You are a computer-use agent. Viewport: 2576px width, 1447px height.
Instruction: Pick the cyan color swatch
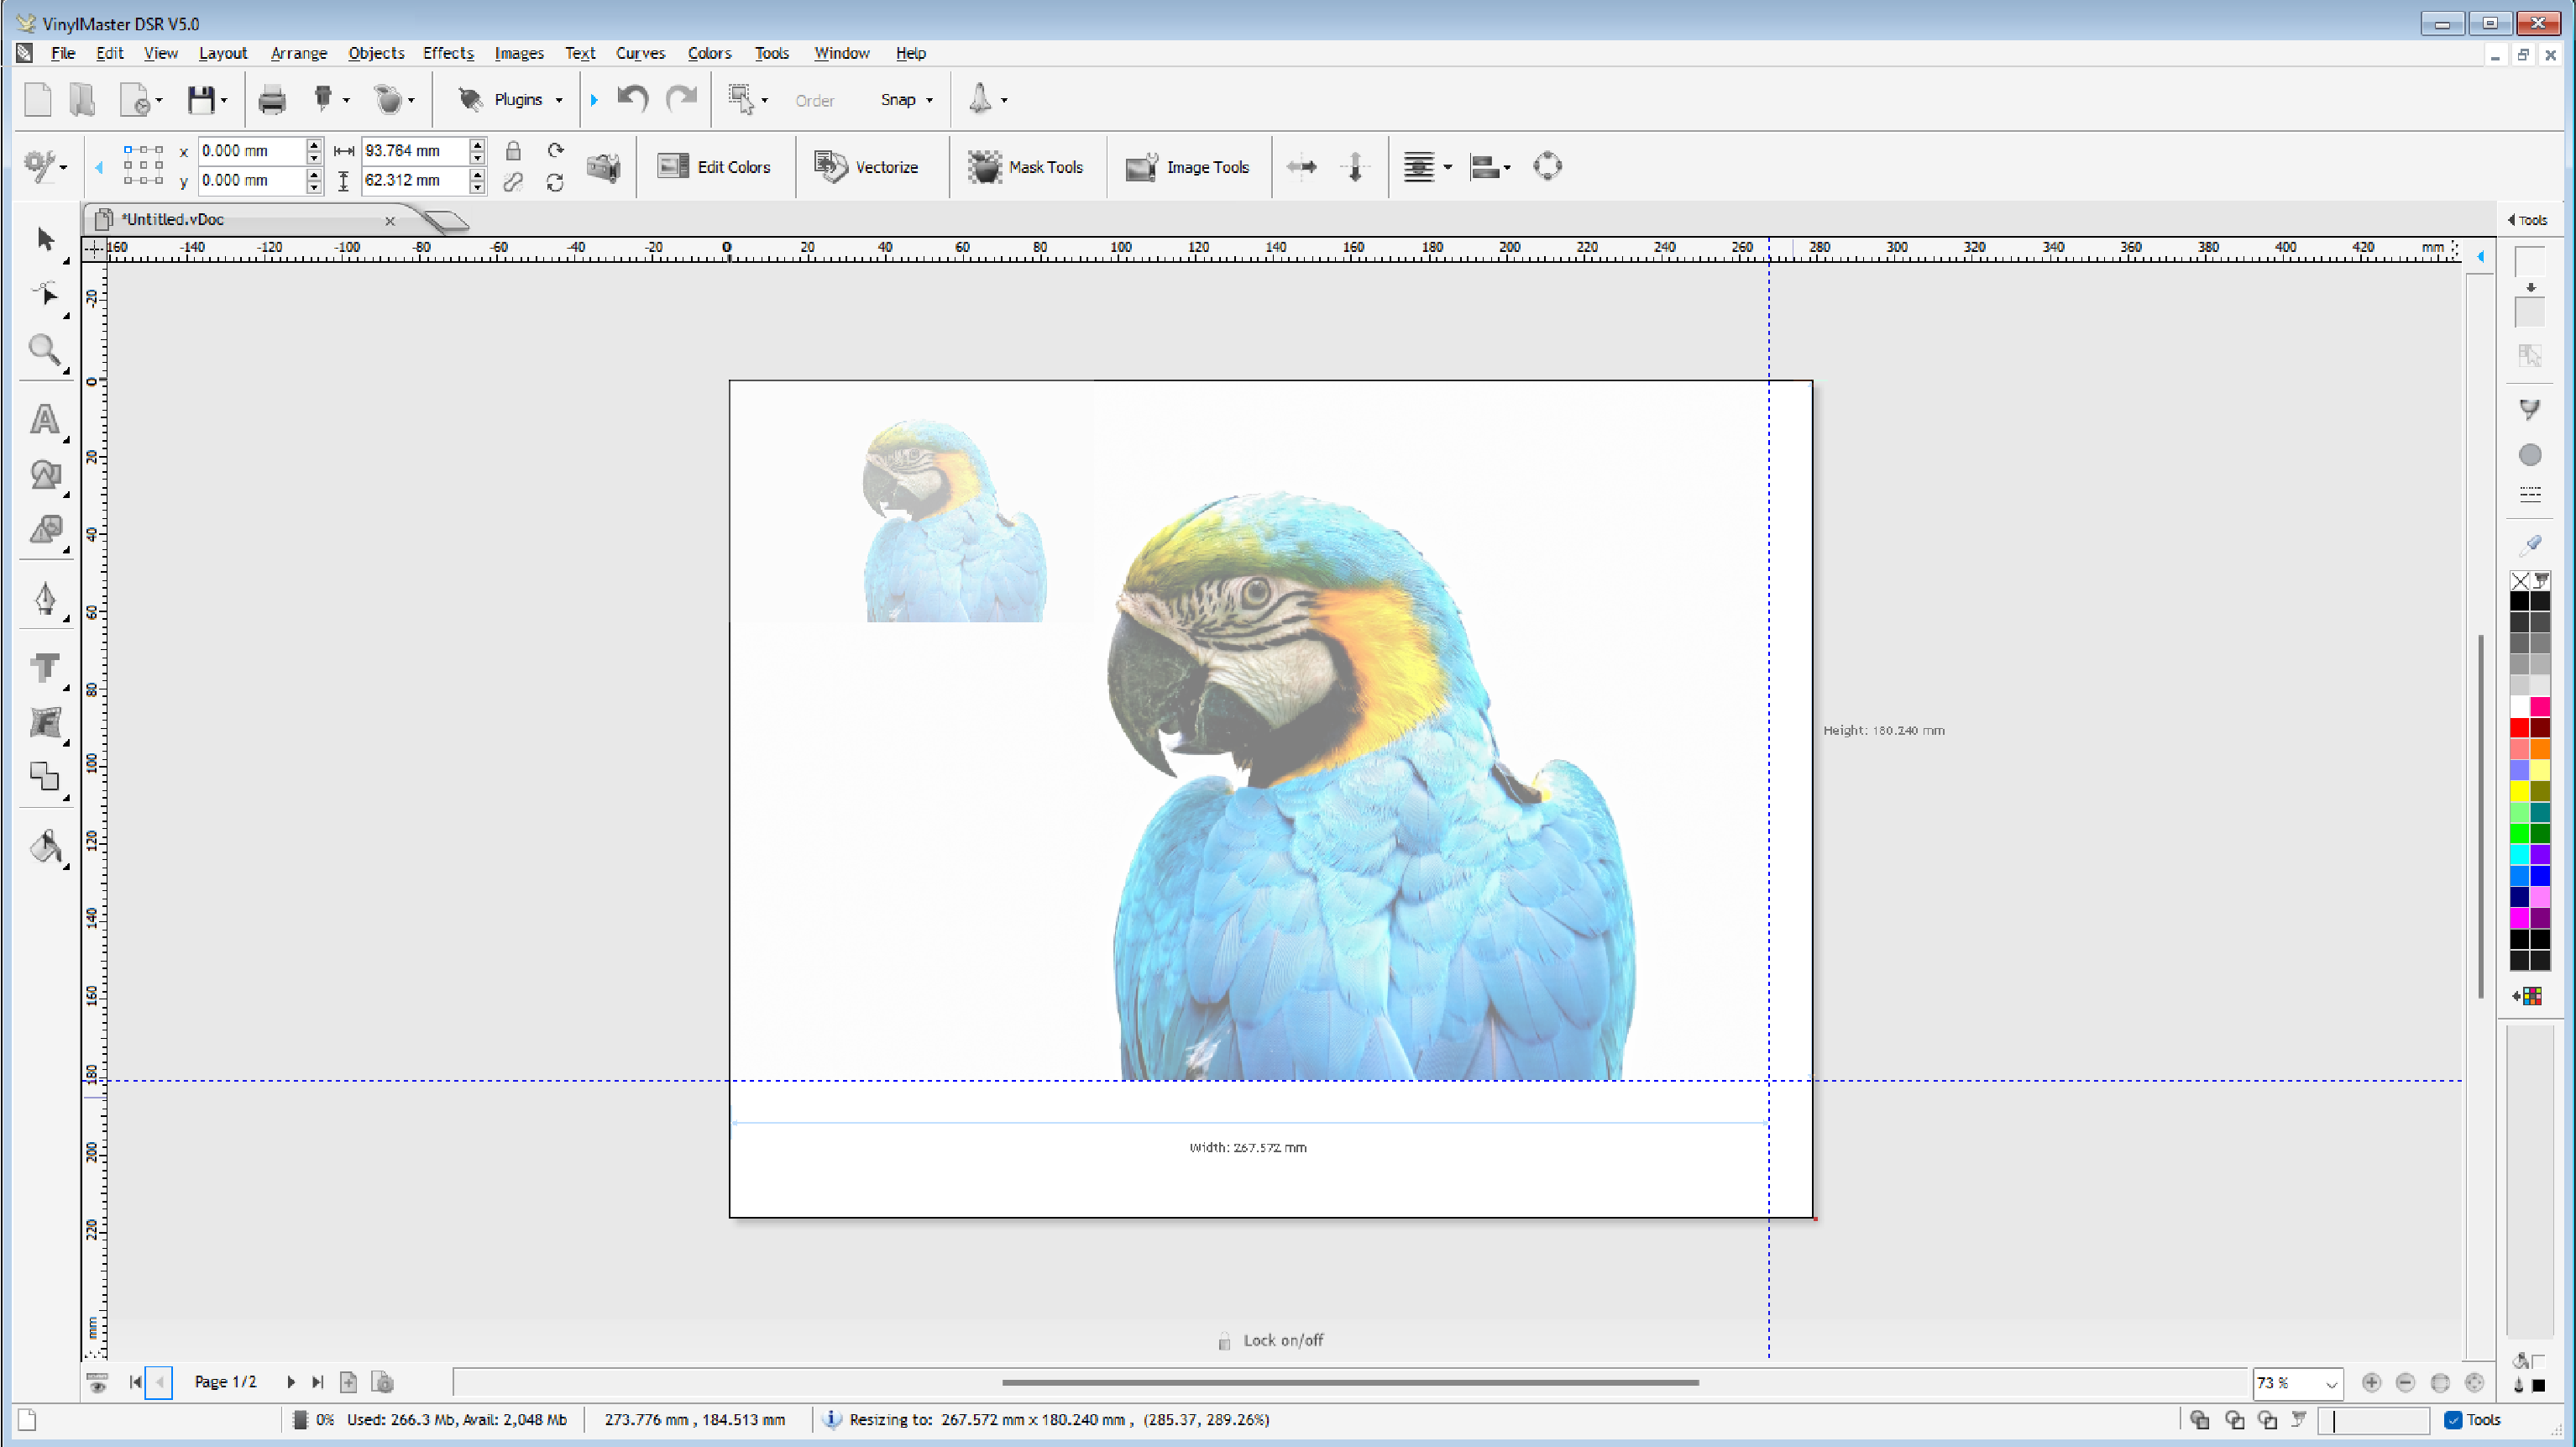(x=2520, y=854)
